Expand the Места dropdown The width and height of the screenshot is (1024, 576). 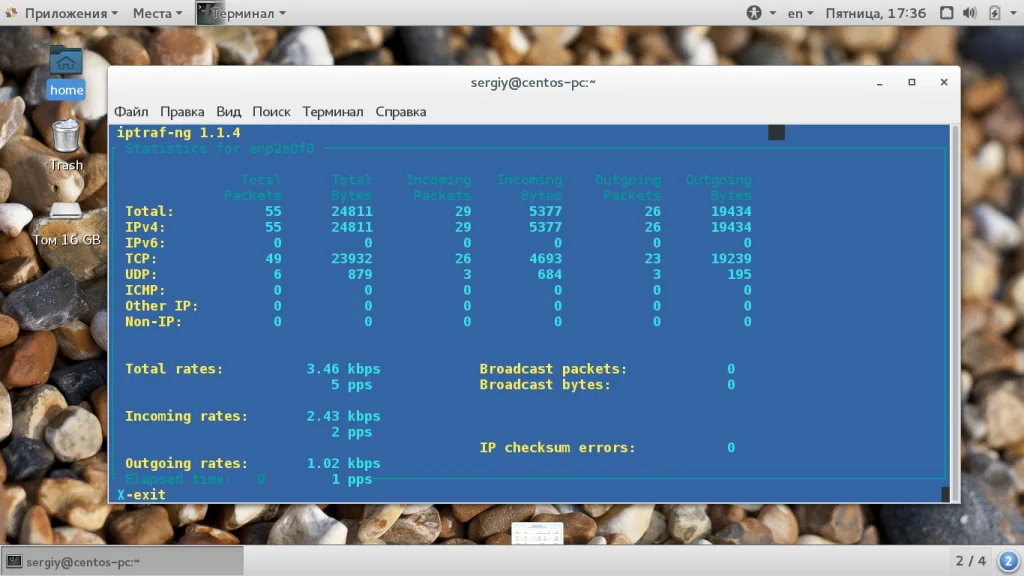click(x=157, y=13)
